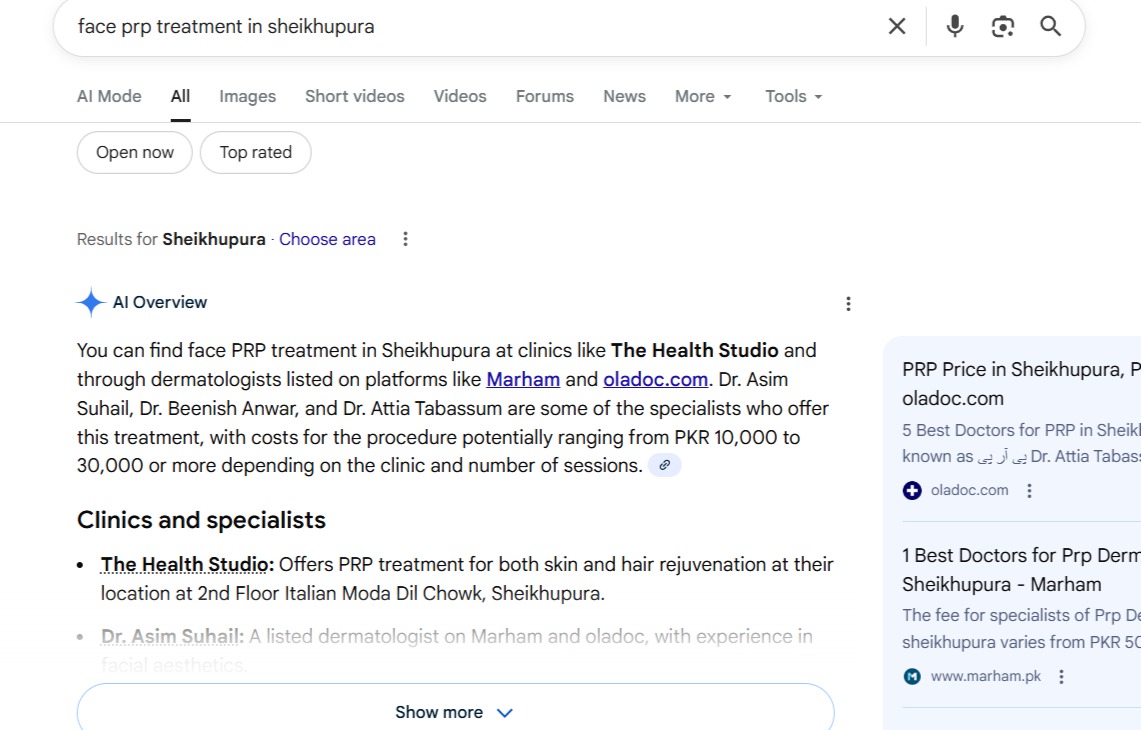The image size is (1141, 730).
Task: Open the oladoc.com link in the overview text
Action: 655,380
